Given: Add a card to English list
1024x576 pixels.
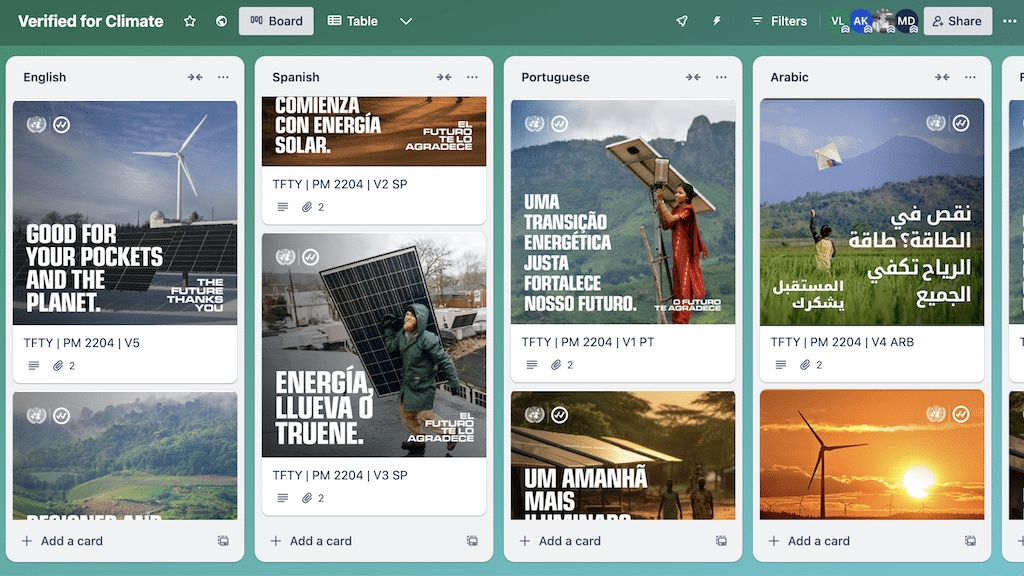Looking at the screenshot, I should coord(62,541).
